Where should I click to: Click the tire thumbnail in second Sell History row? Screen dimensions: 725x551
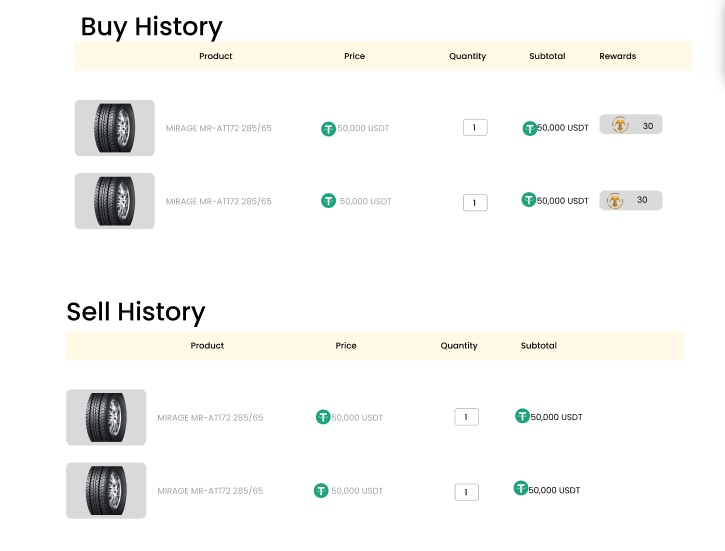point(106,490)
